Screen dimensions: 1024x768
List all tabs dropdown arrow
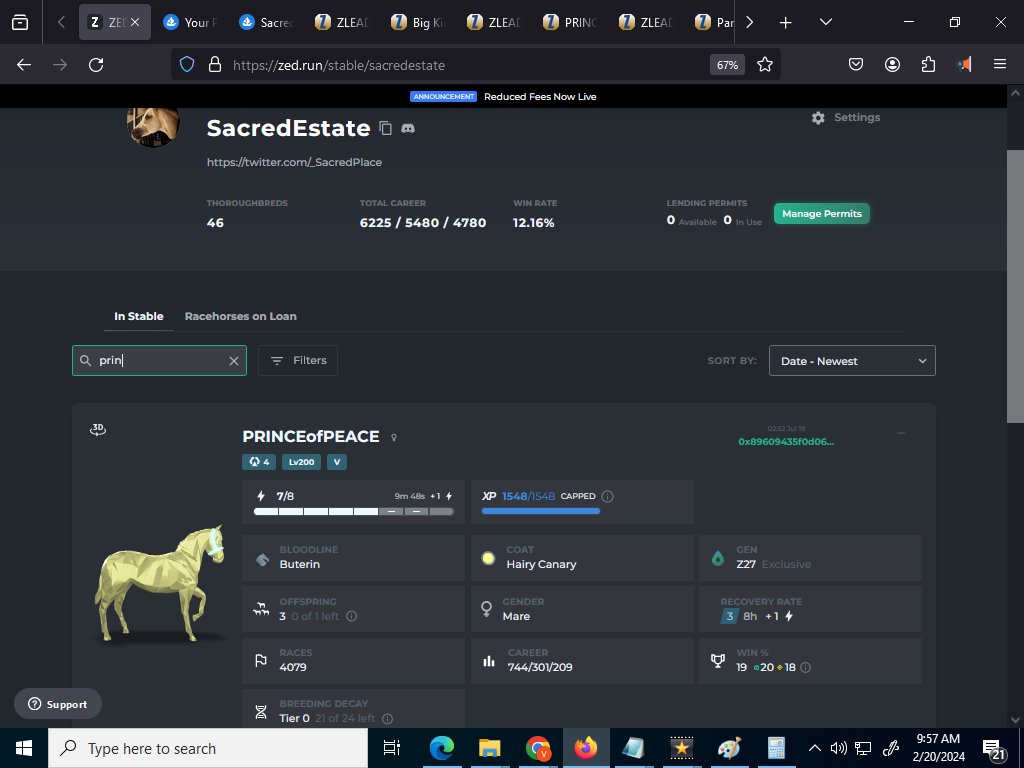(825, 23)
